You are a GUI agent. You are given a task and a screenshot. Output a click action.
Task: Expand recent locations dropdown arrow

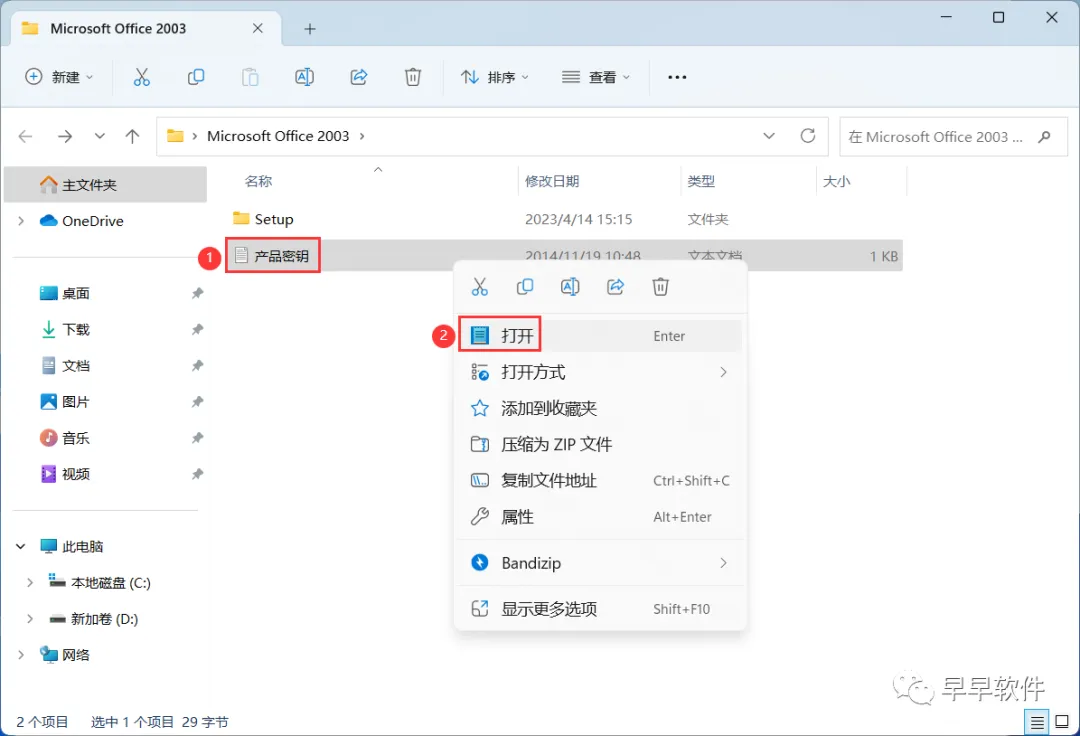(x=100, y=136)
